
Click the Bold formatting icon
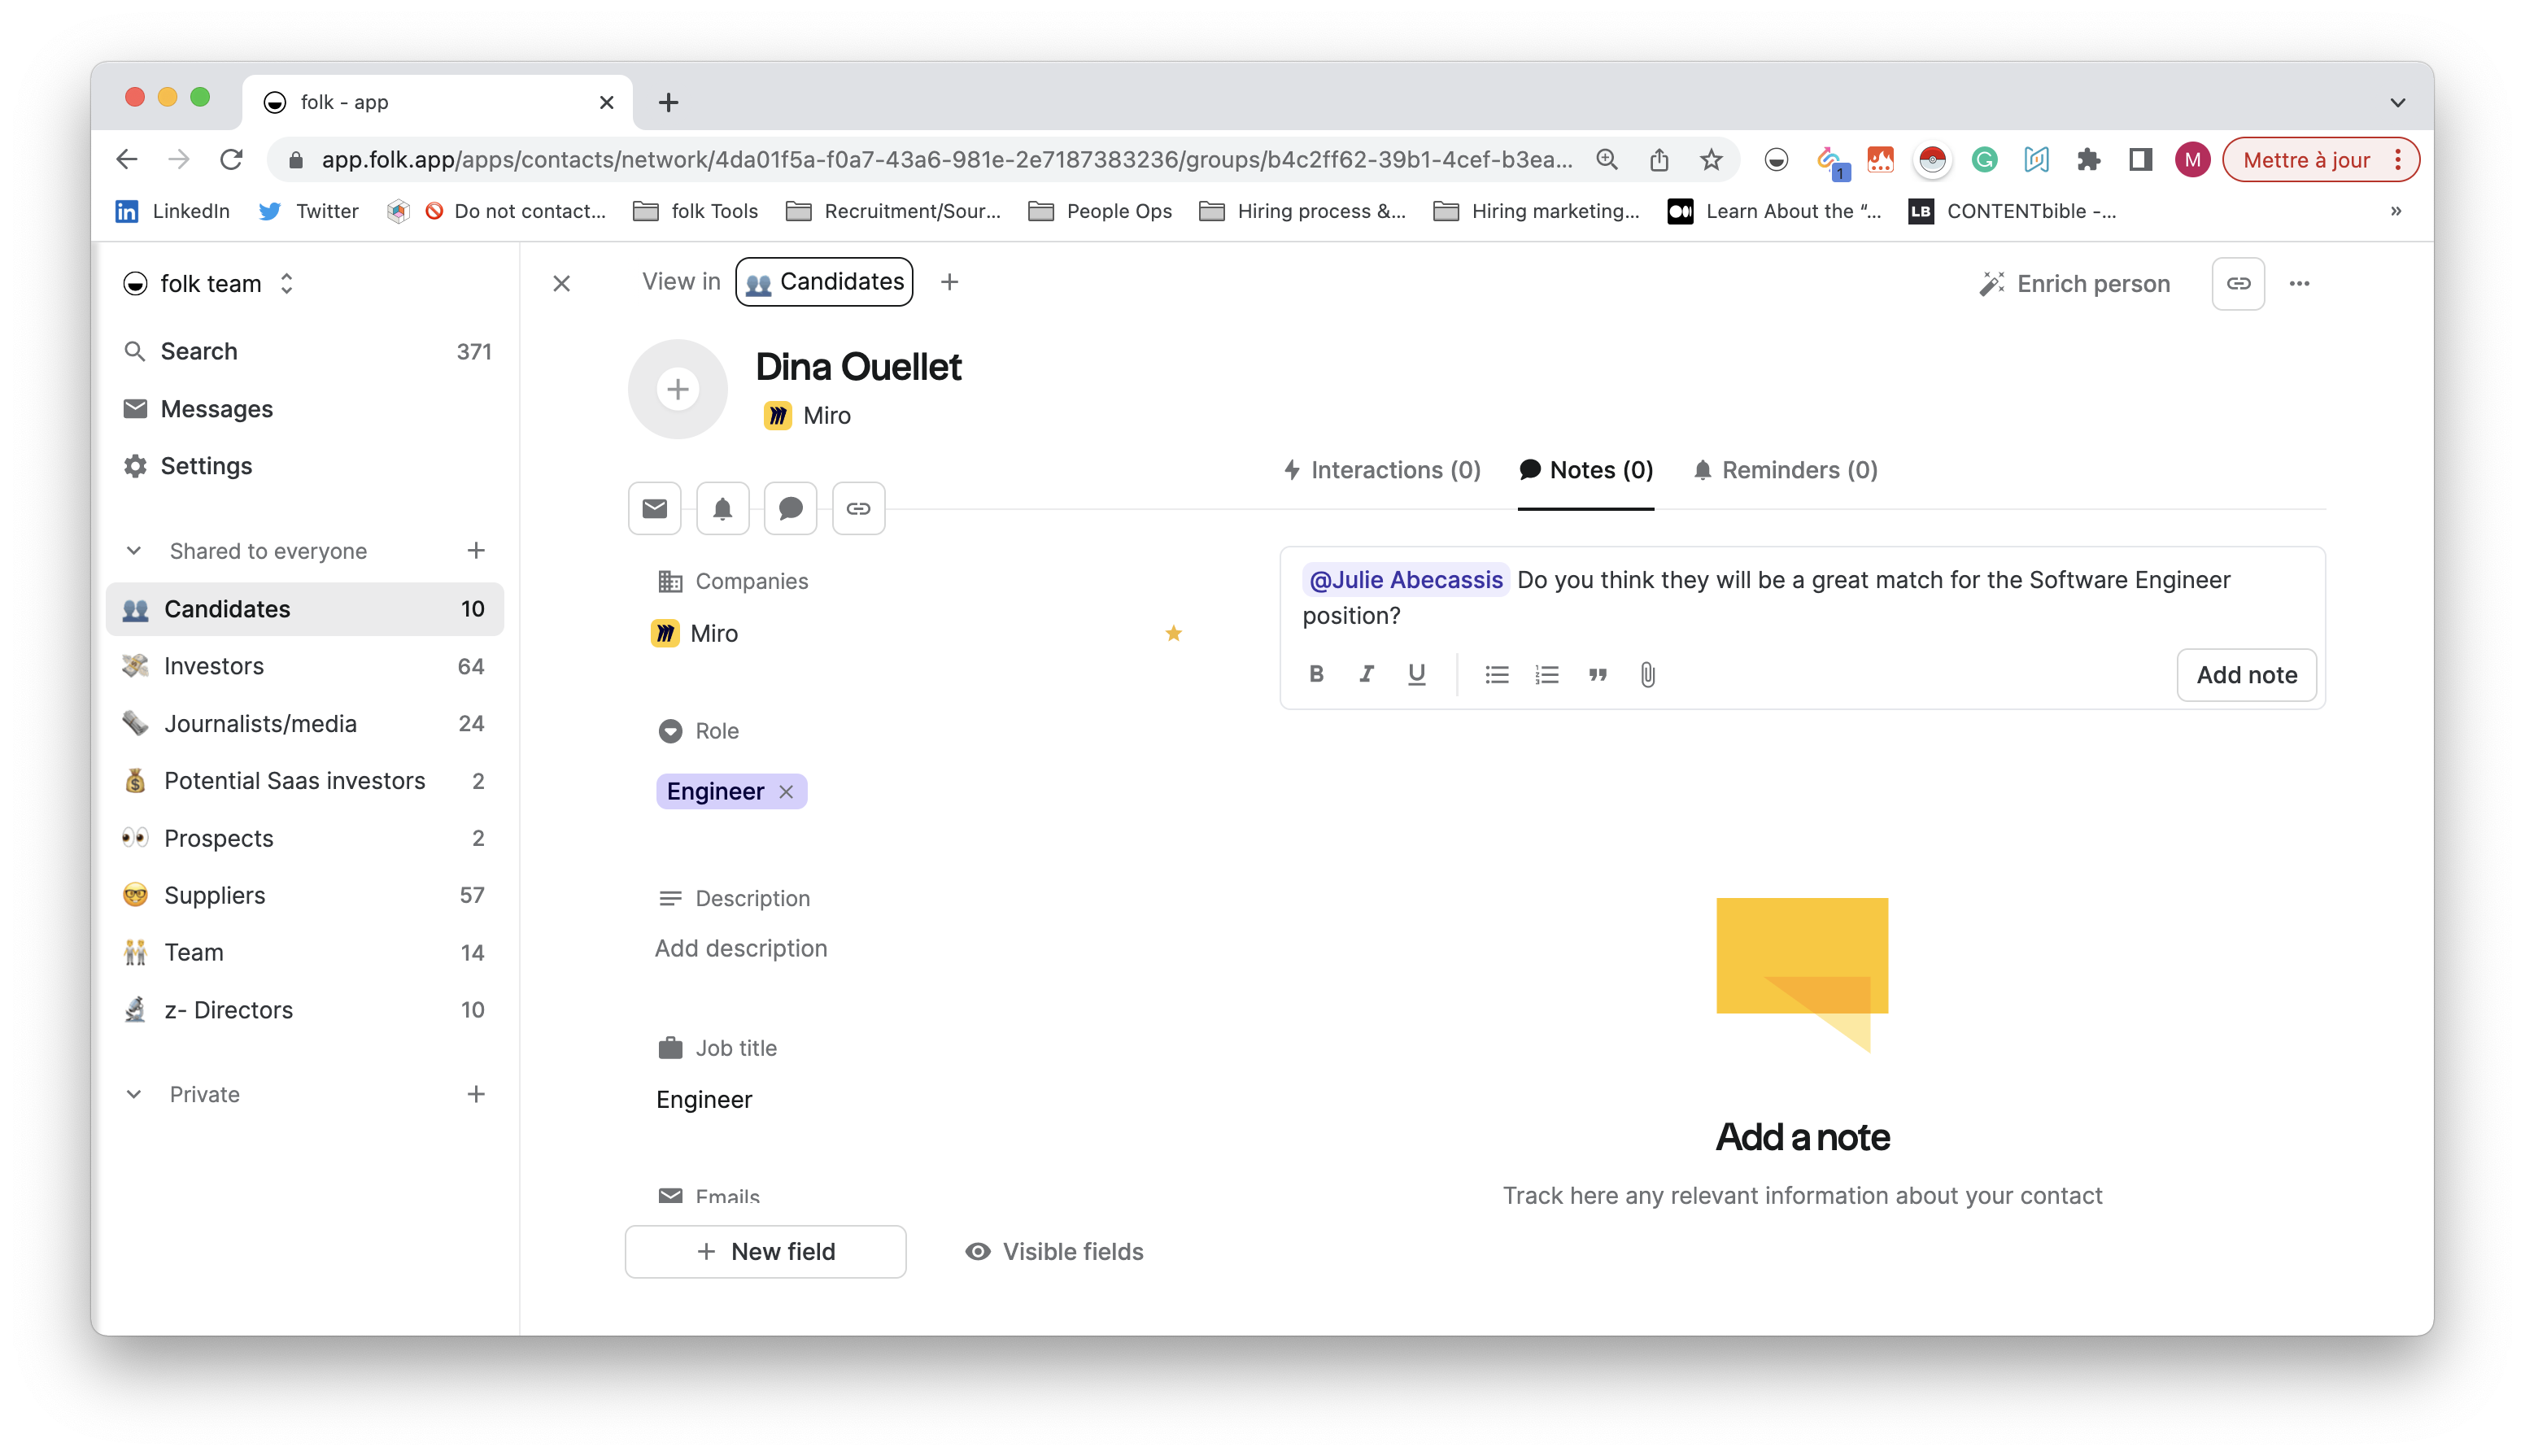(1316, 674)
